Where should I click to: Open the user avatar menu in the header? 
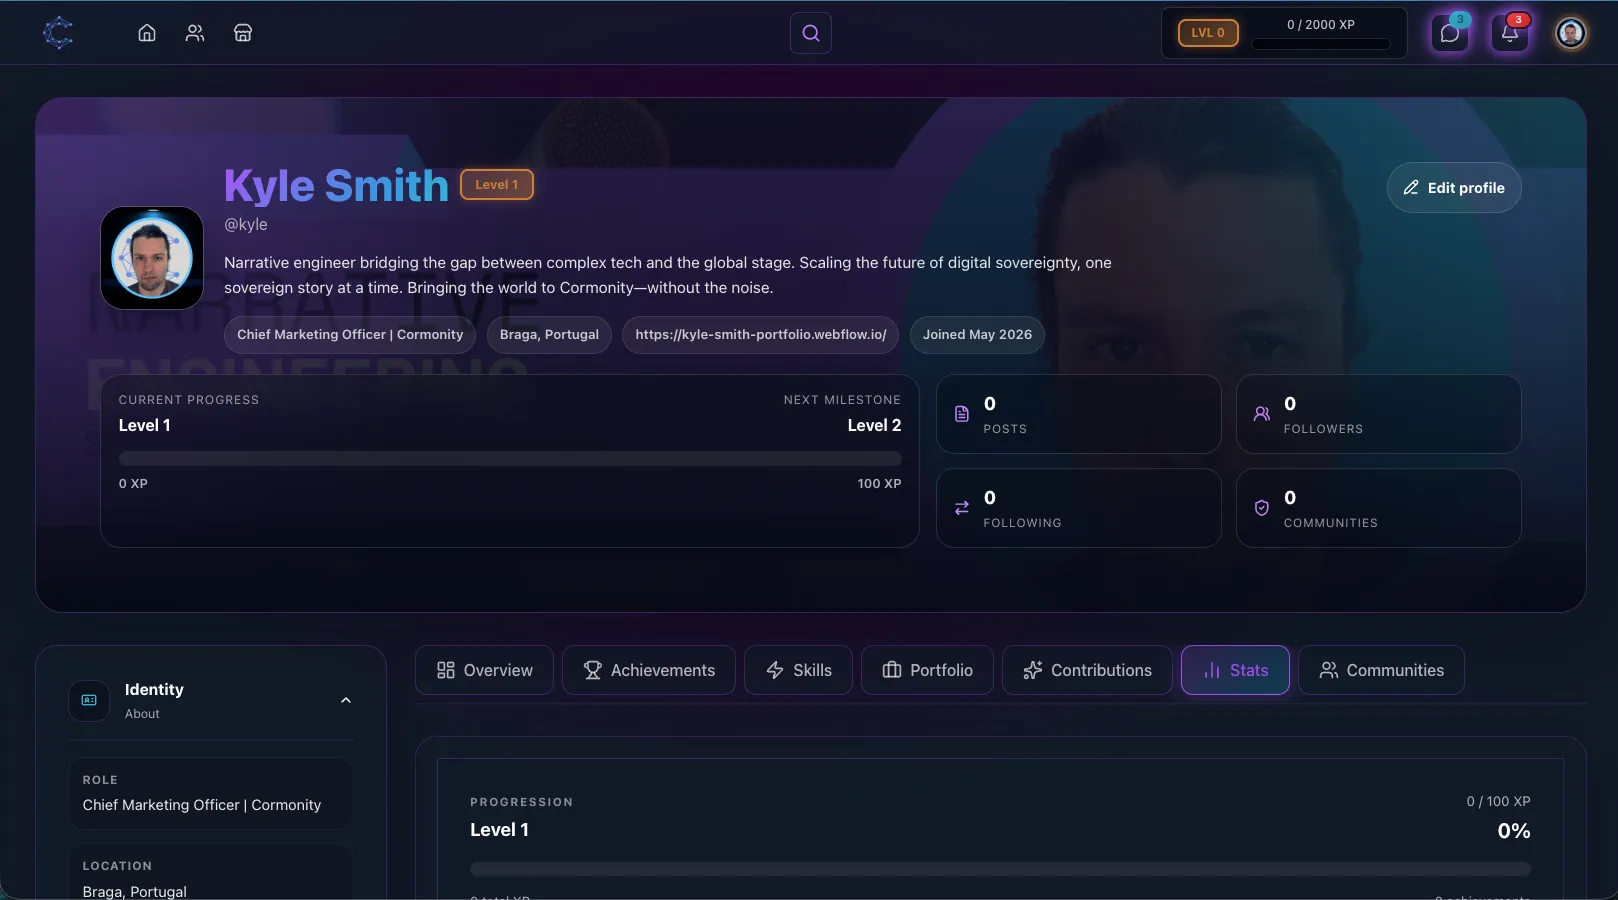pyautogui.click(x=1571, y=33)
